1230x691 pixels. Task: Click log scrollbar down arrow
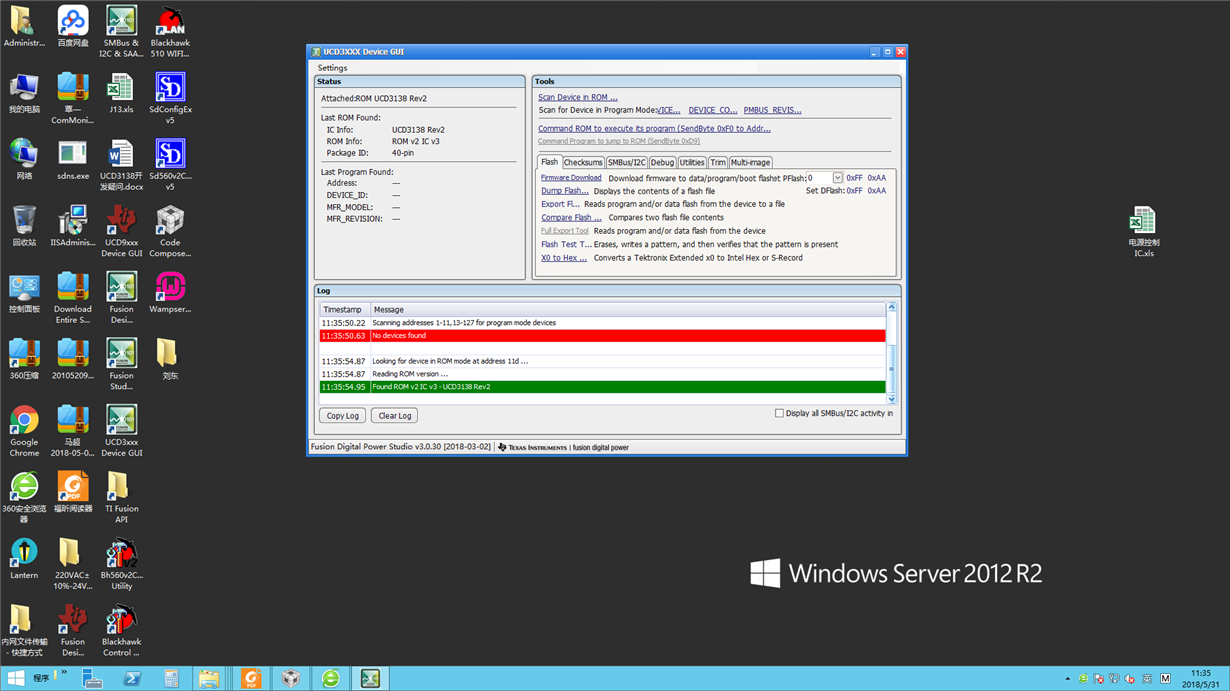[891, 399]
